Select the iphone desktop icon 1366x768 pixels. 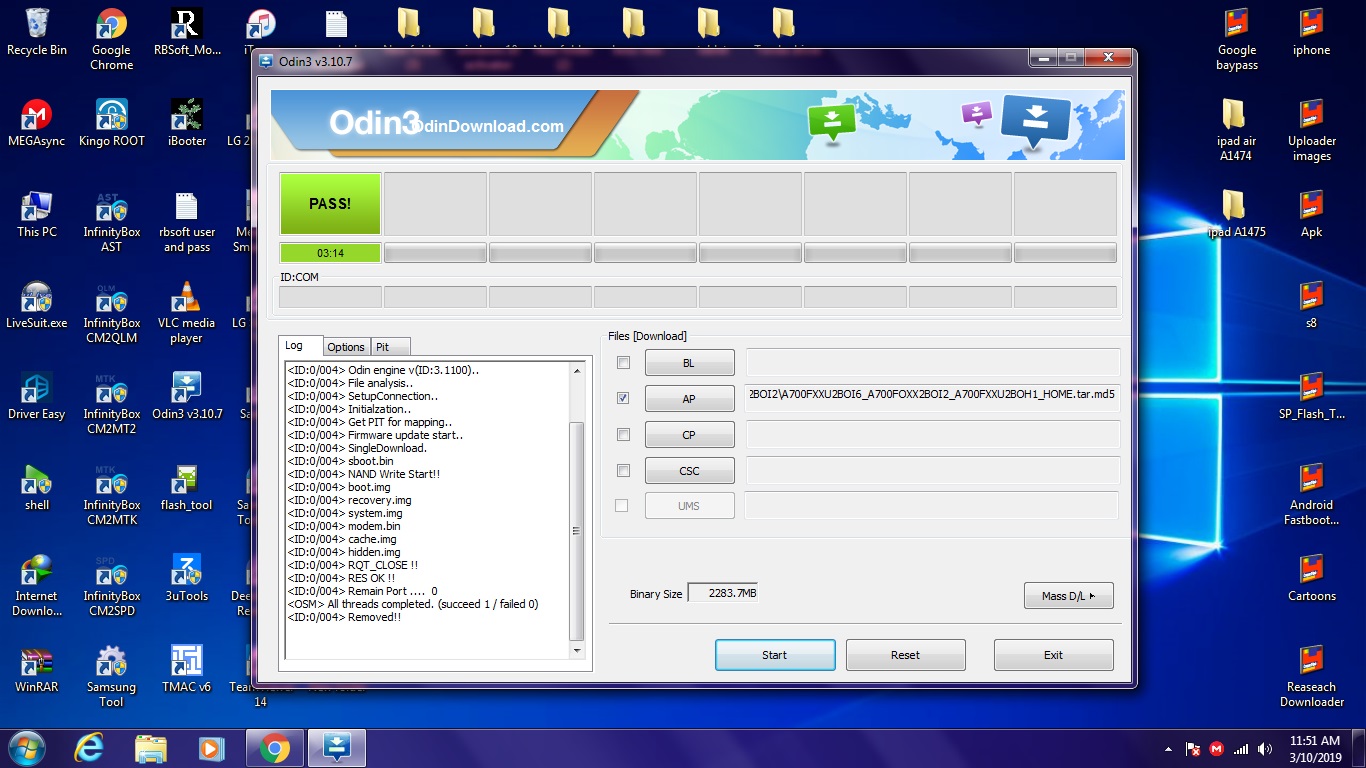click(x=1312, y=32)
